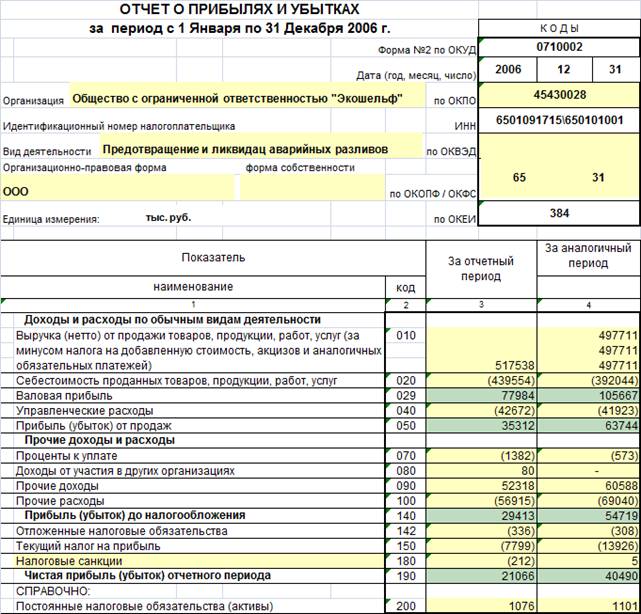Select pre-tax profit value 29413
This screenshot has height=614, width=641.
(x=481, y=516)
